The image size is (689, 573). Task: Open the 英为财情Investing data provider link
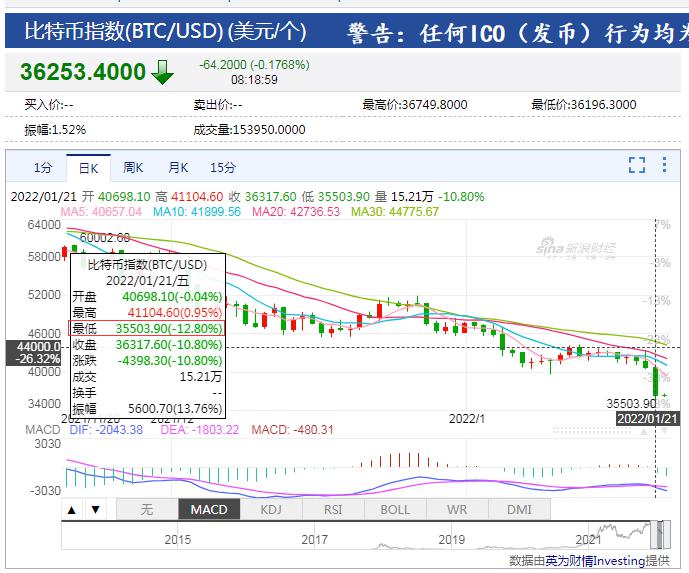tap(595, 561)
